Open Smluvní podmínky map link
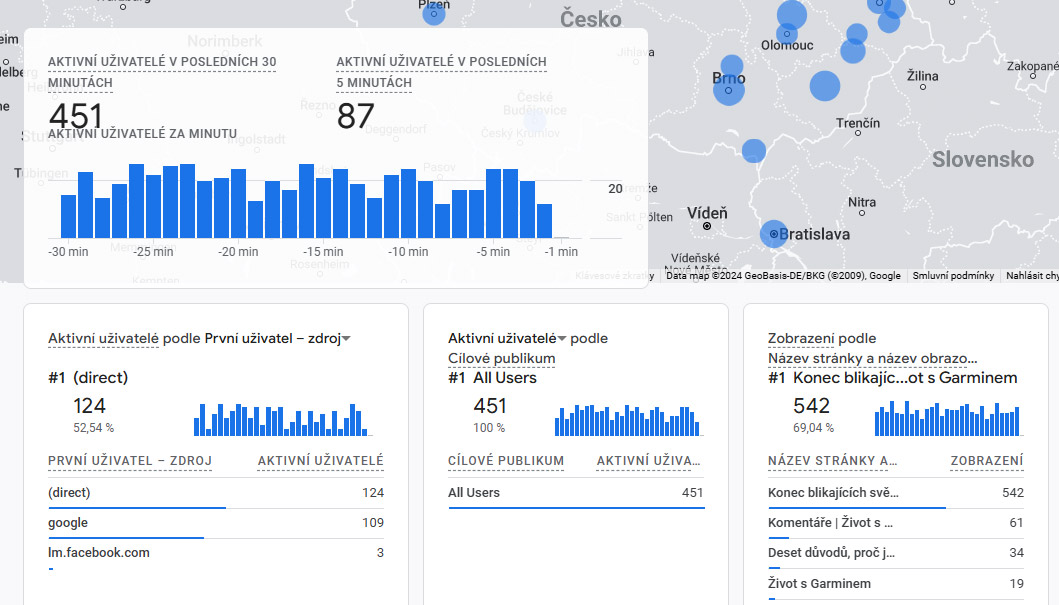Image resolution: width=1059 pixels, height=605 pixels. click(x=953, y=275)
